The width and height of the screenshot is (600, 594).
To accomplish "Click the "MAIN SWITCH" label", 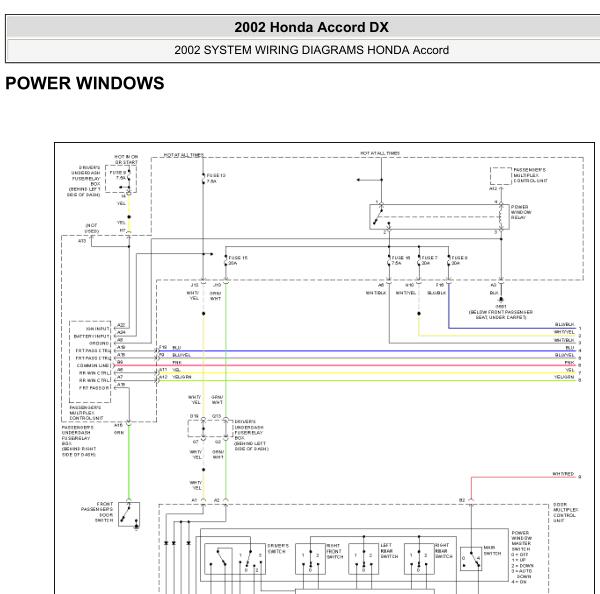I will [492, 550].
